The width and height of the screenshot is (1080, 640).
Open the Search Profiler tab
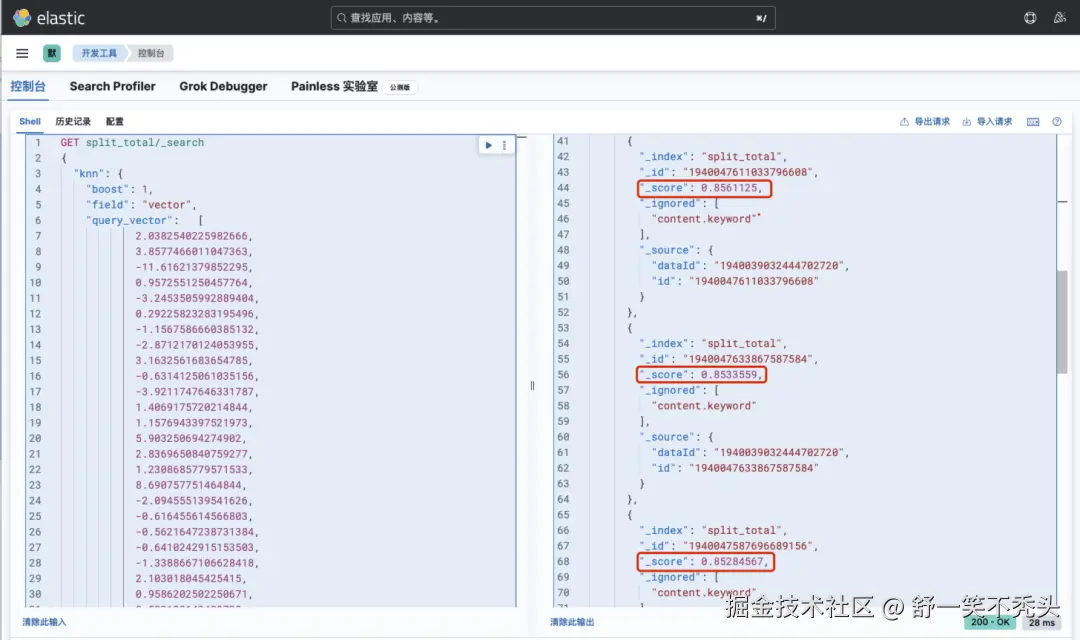pos(112,87)
